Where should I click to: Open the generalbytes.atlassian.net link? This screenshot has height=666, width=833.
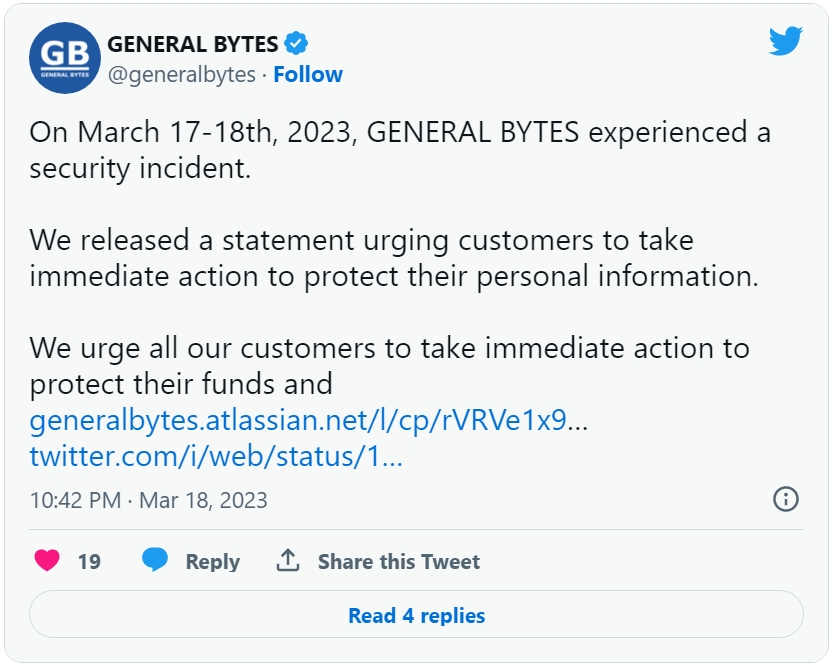[308, 420]
